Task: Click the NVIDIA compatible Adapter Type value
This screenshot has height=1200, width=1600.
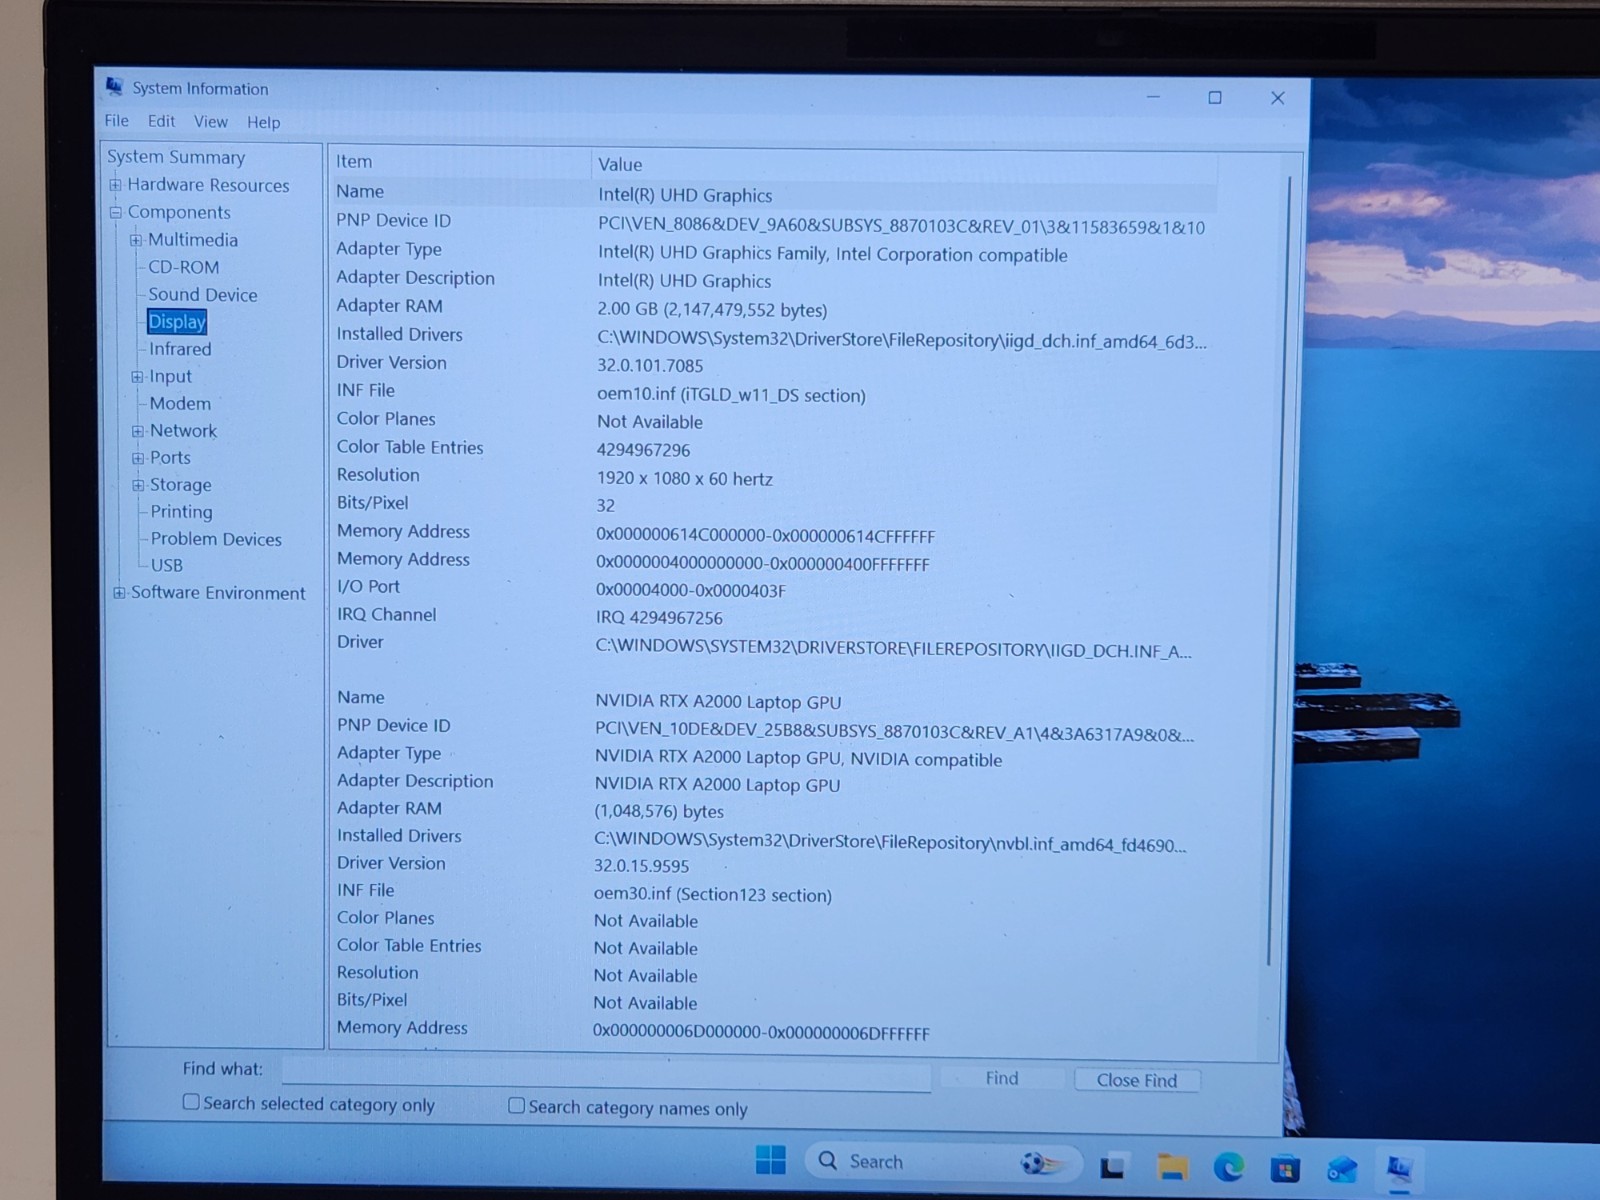Action: click(798, 759)
